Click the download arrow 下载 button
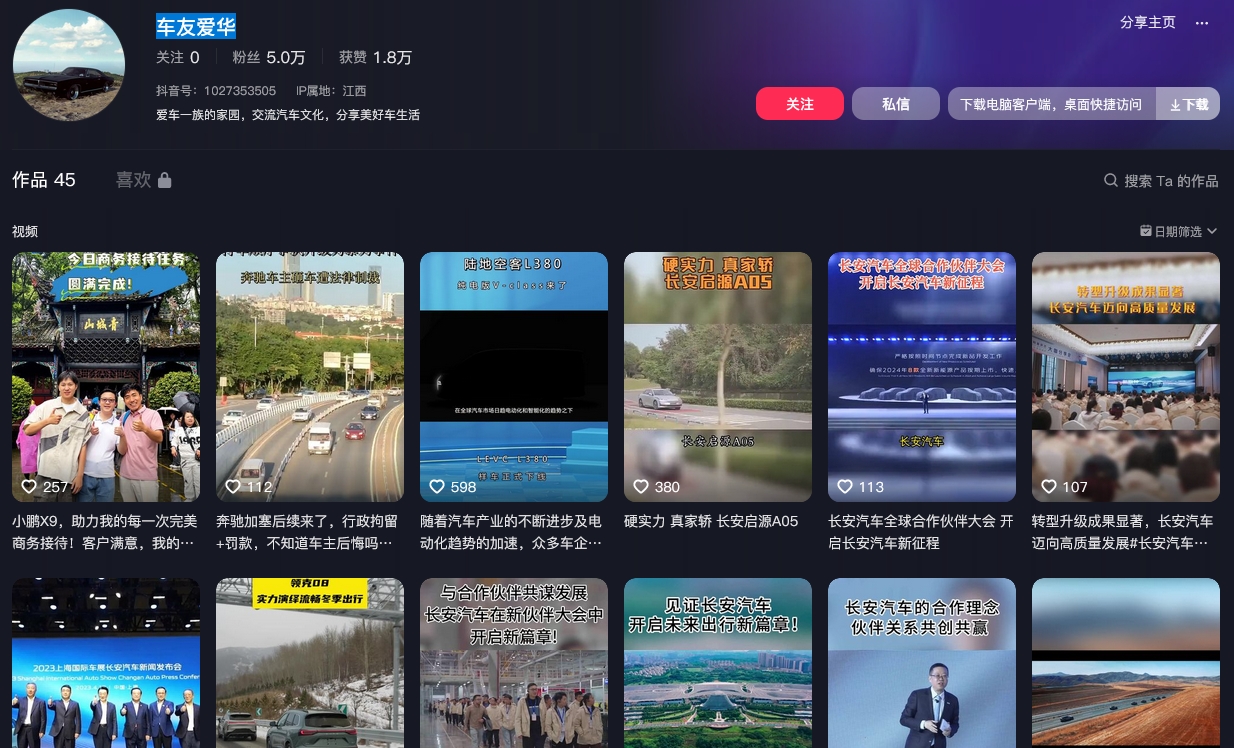This screenshot has width=1234, height=748. (1188, 104)
